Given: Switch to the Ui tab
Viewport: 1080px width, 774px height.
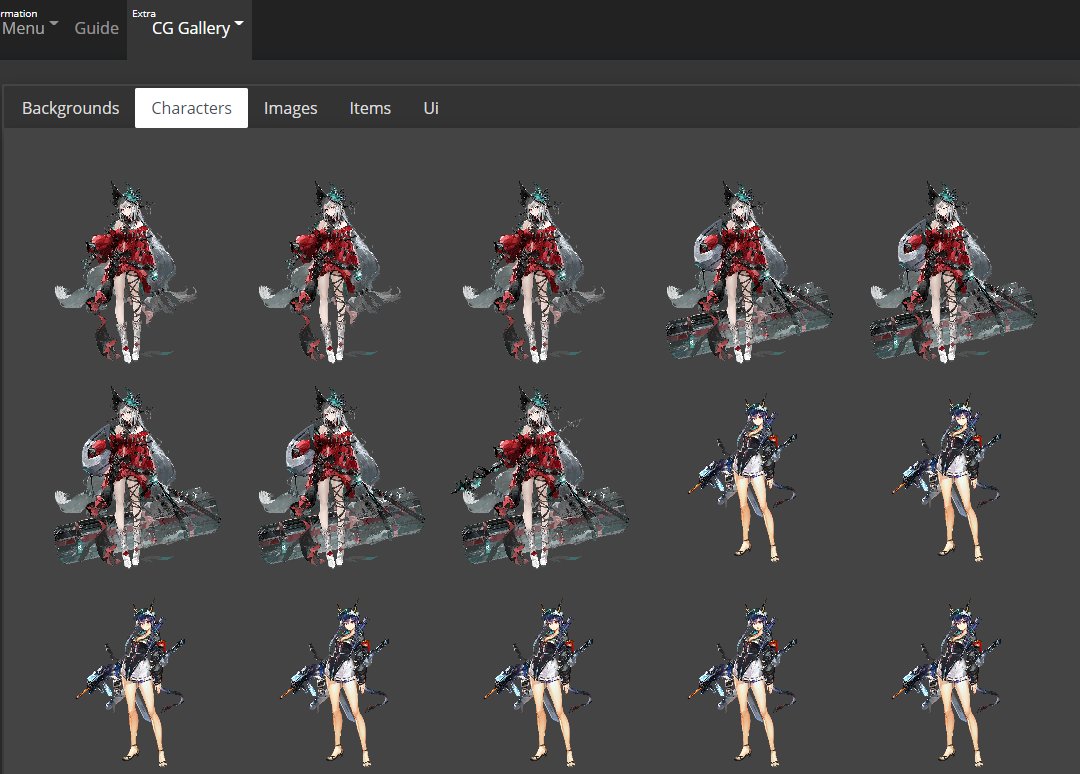Looking at the screenshot, I should click(430, 108).
